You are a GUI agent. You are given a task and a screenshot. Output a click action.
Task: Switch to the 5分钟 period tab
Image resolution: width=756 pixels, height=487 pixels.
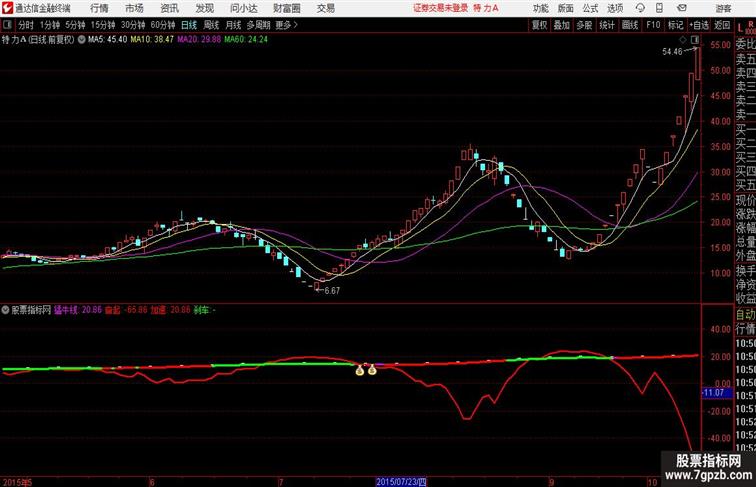click(x=75, y=25)
